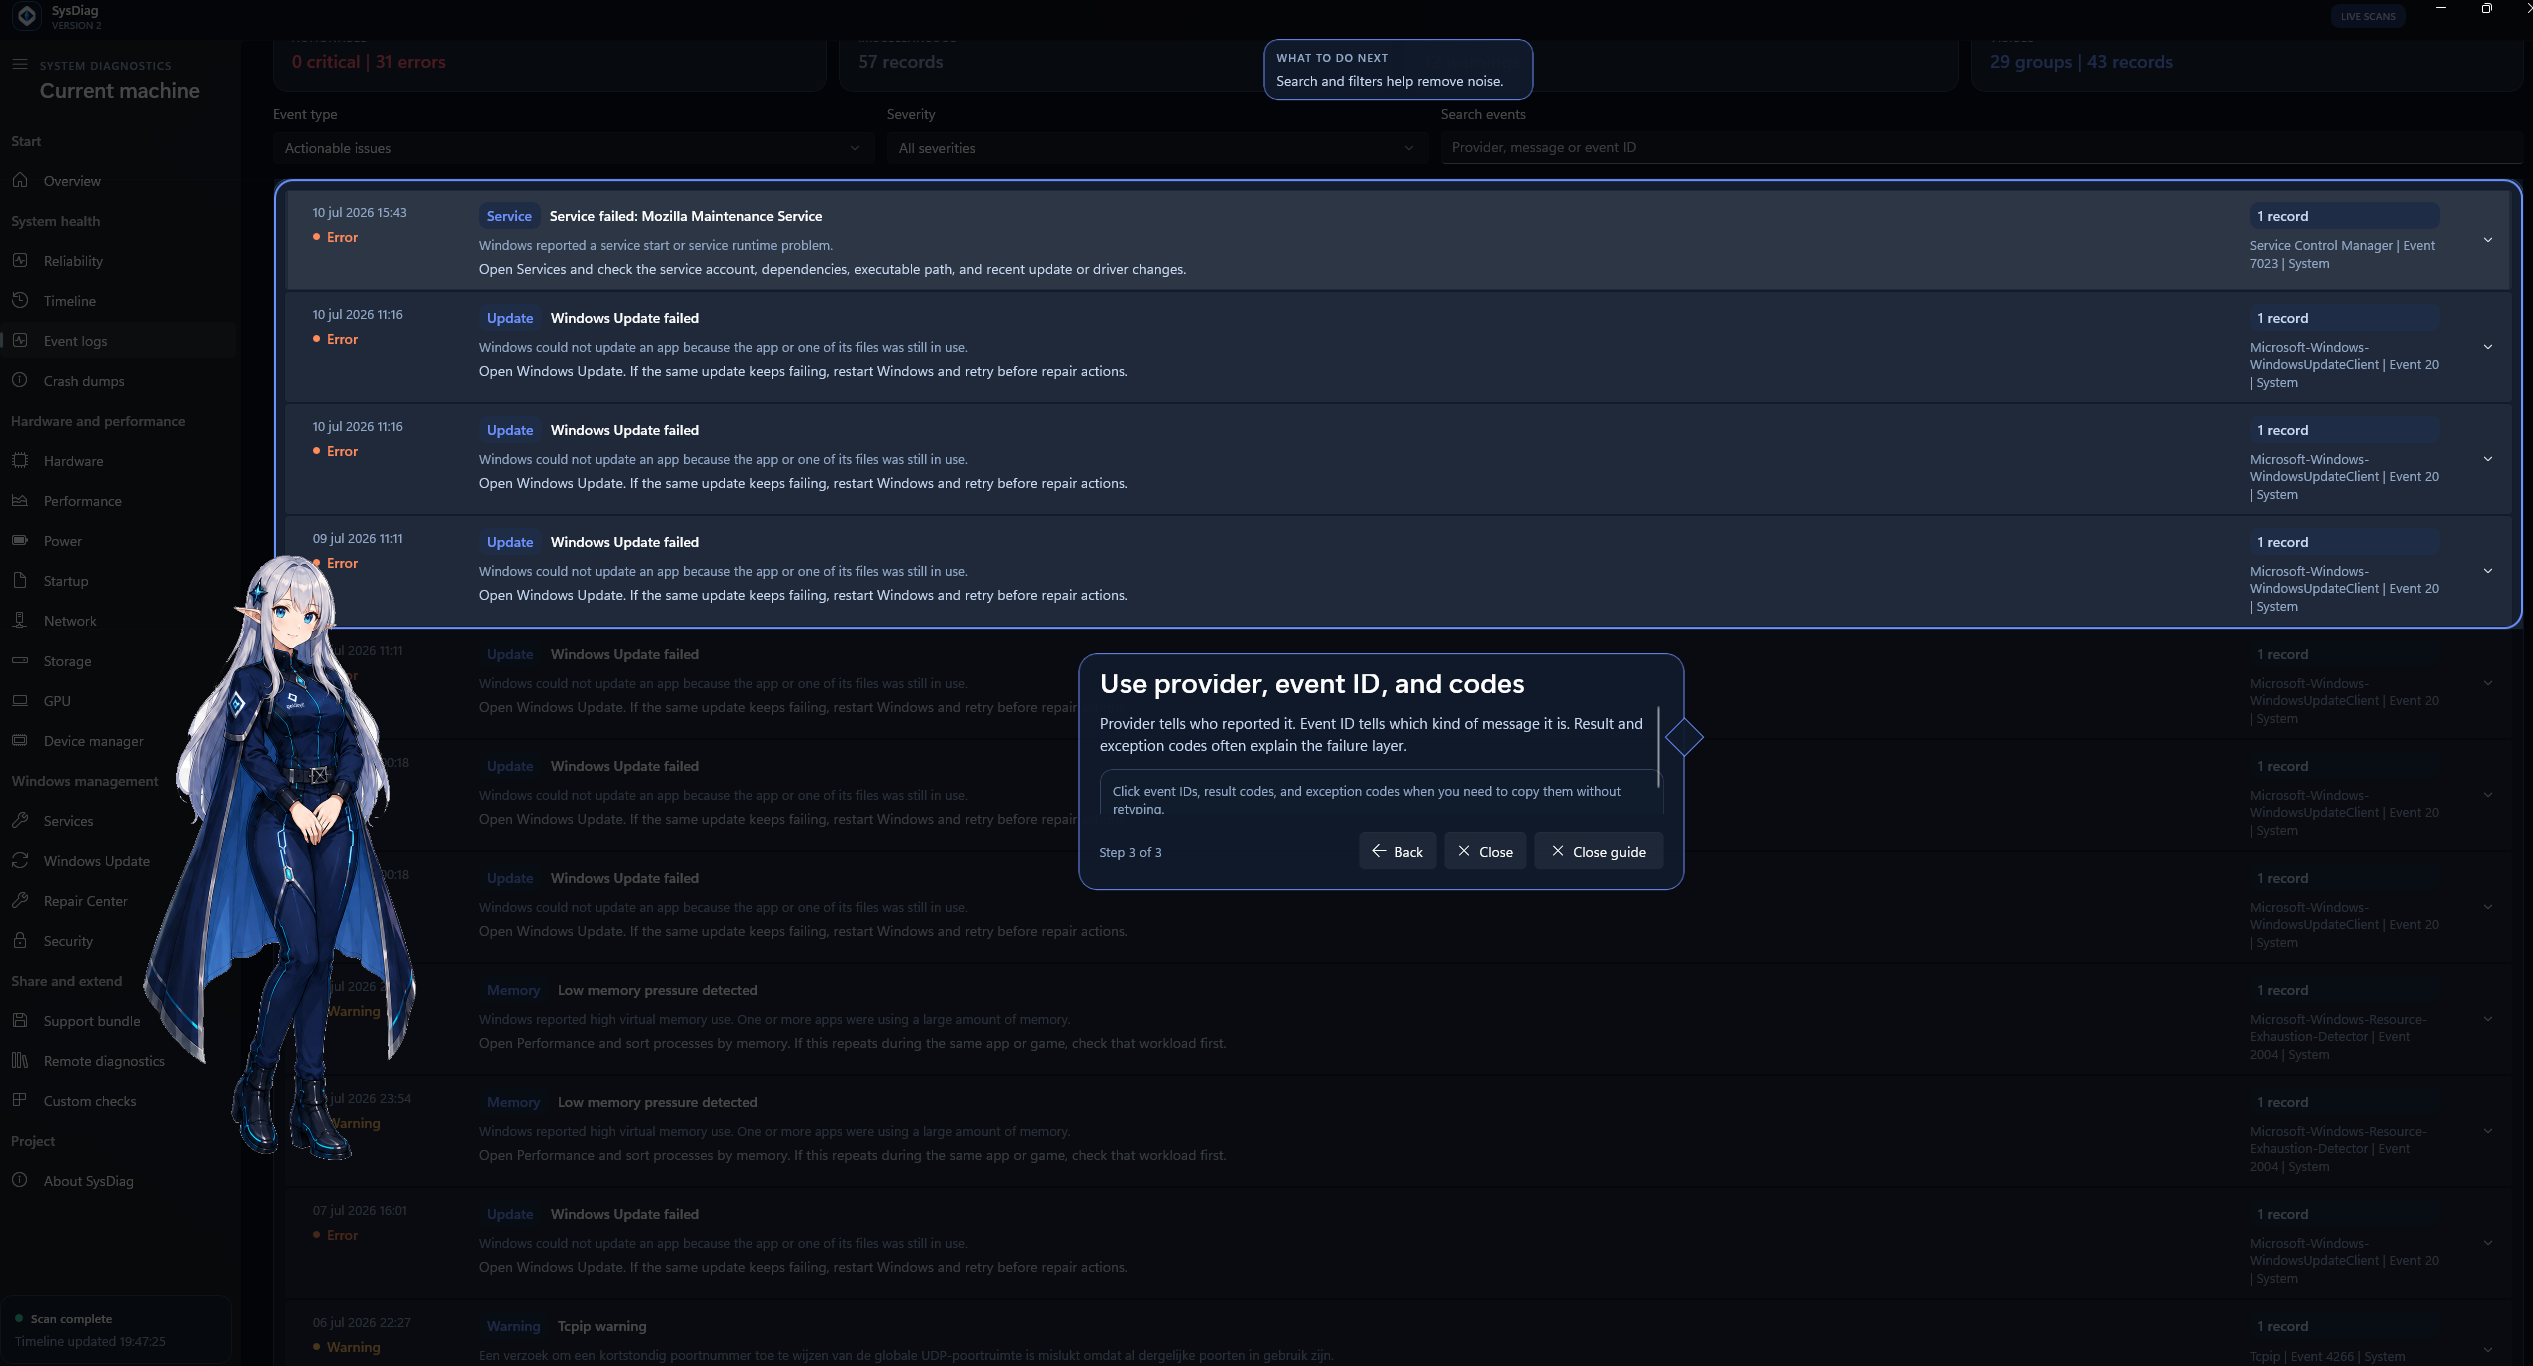Go to the Timeline page

point(70,301)
